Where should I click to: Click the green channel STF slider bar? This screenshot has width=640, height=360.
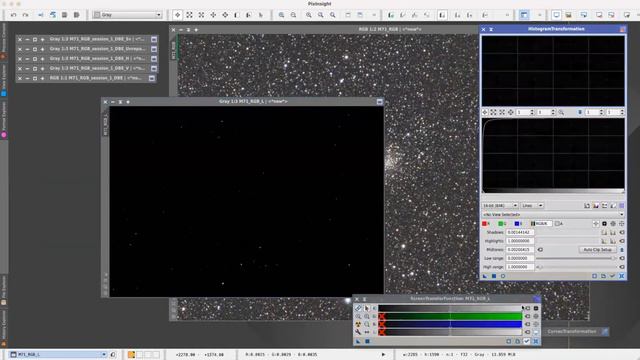tap(450, 316)
